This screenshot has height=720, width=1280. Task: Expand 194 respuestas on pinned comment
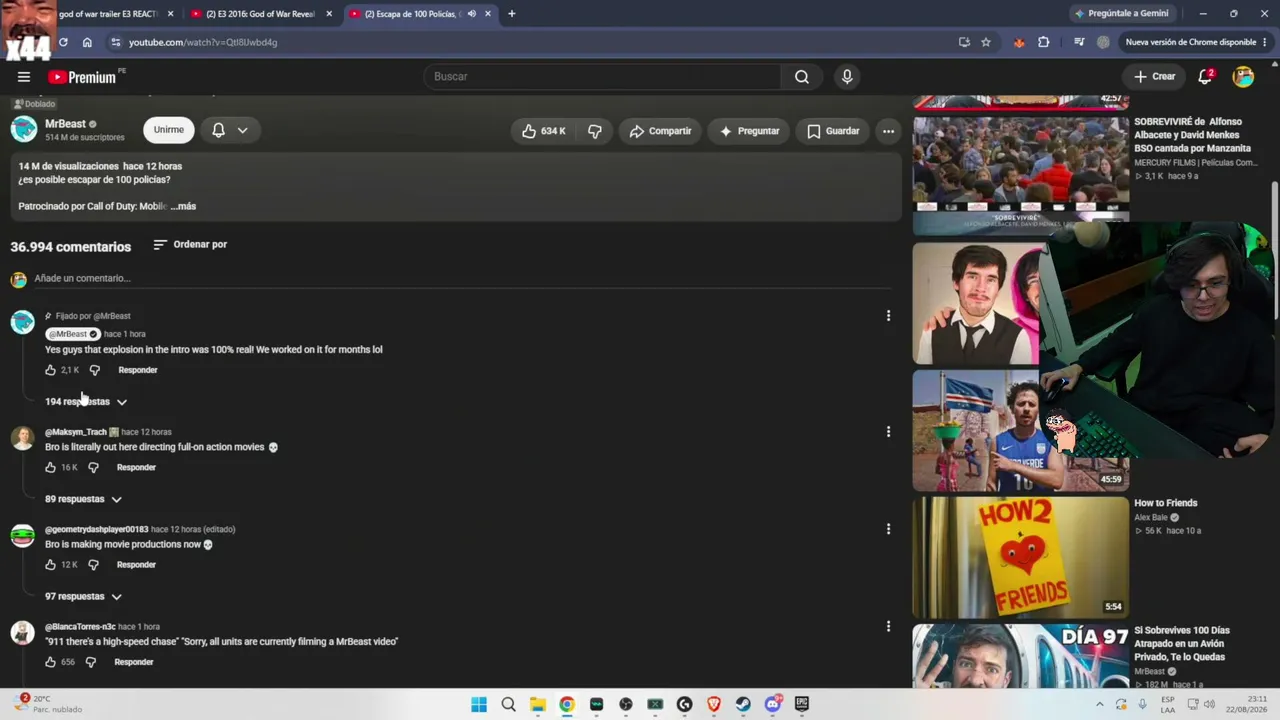coord(86,402)
